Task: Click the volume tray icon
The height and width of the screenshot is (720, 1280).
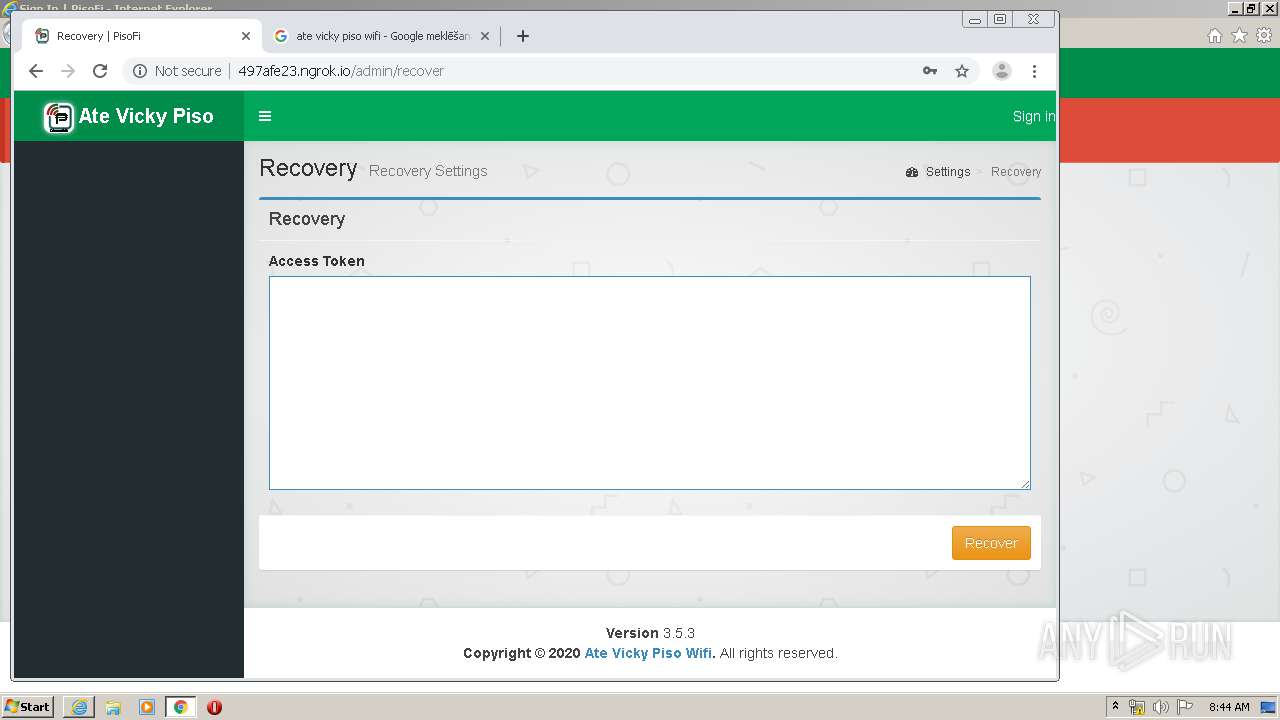Action: pyautogui.click(x=1161, y=707)
